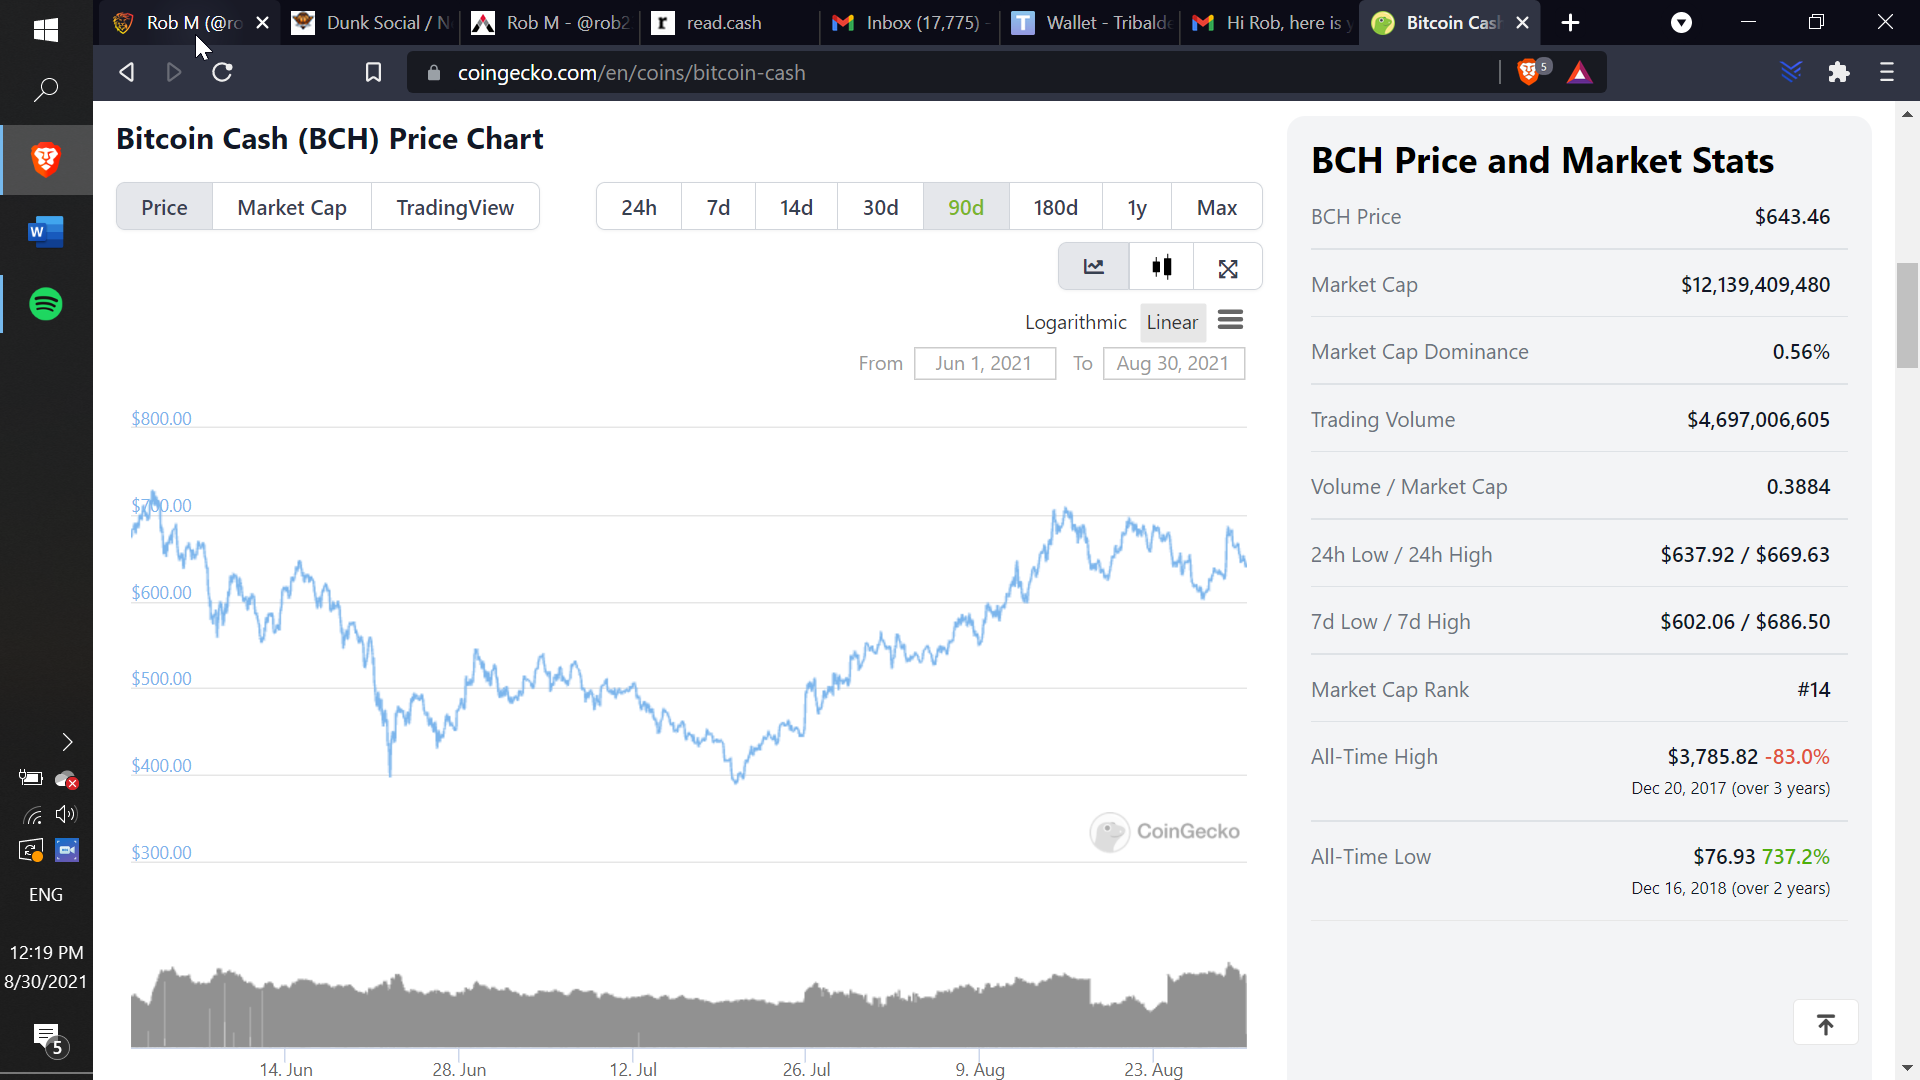Select the $12,139,409,480 market cap value
This screenshot has width=1920, height=1080.
[x=1755, y=285]
